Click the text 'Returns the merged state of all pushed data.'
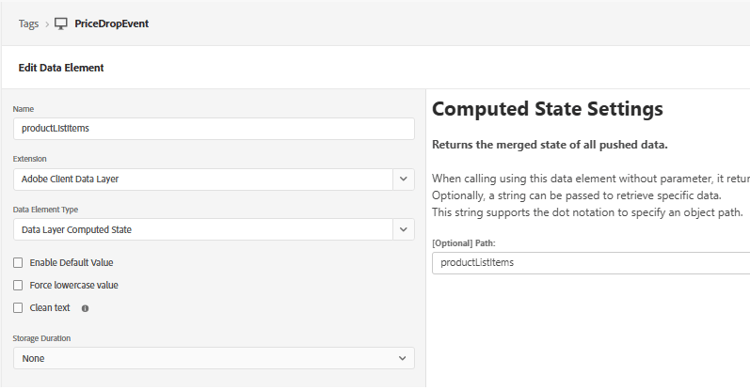 click(550, 145)
